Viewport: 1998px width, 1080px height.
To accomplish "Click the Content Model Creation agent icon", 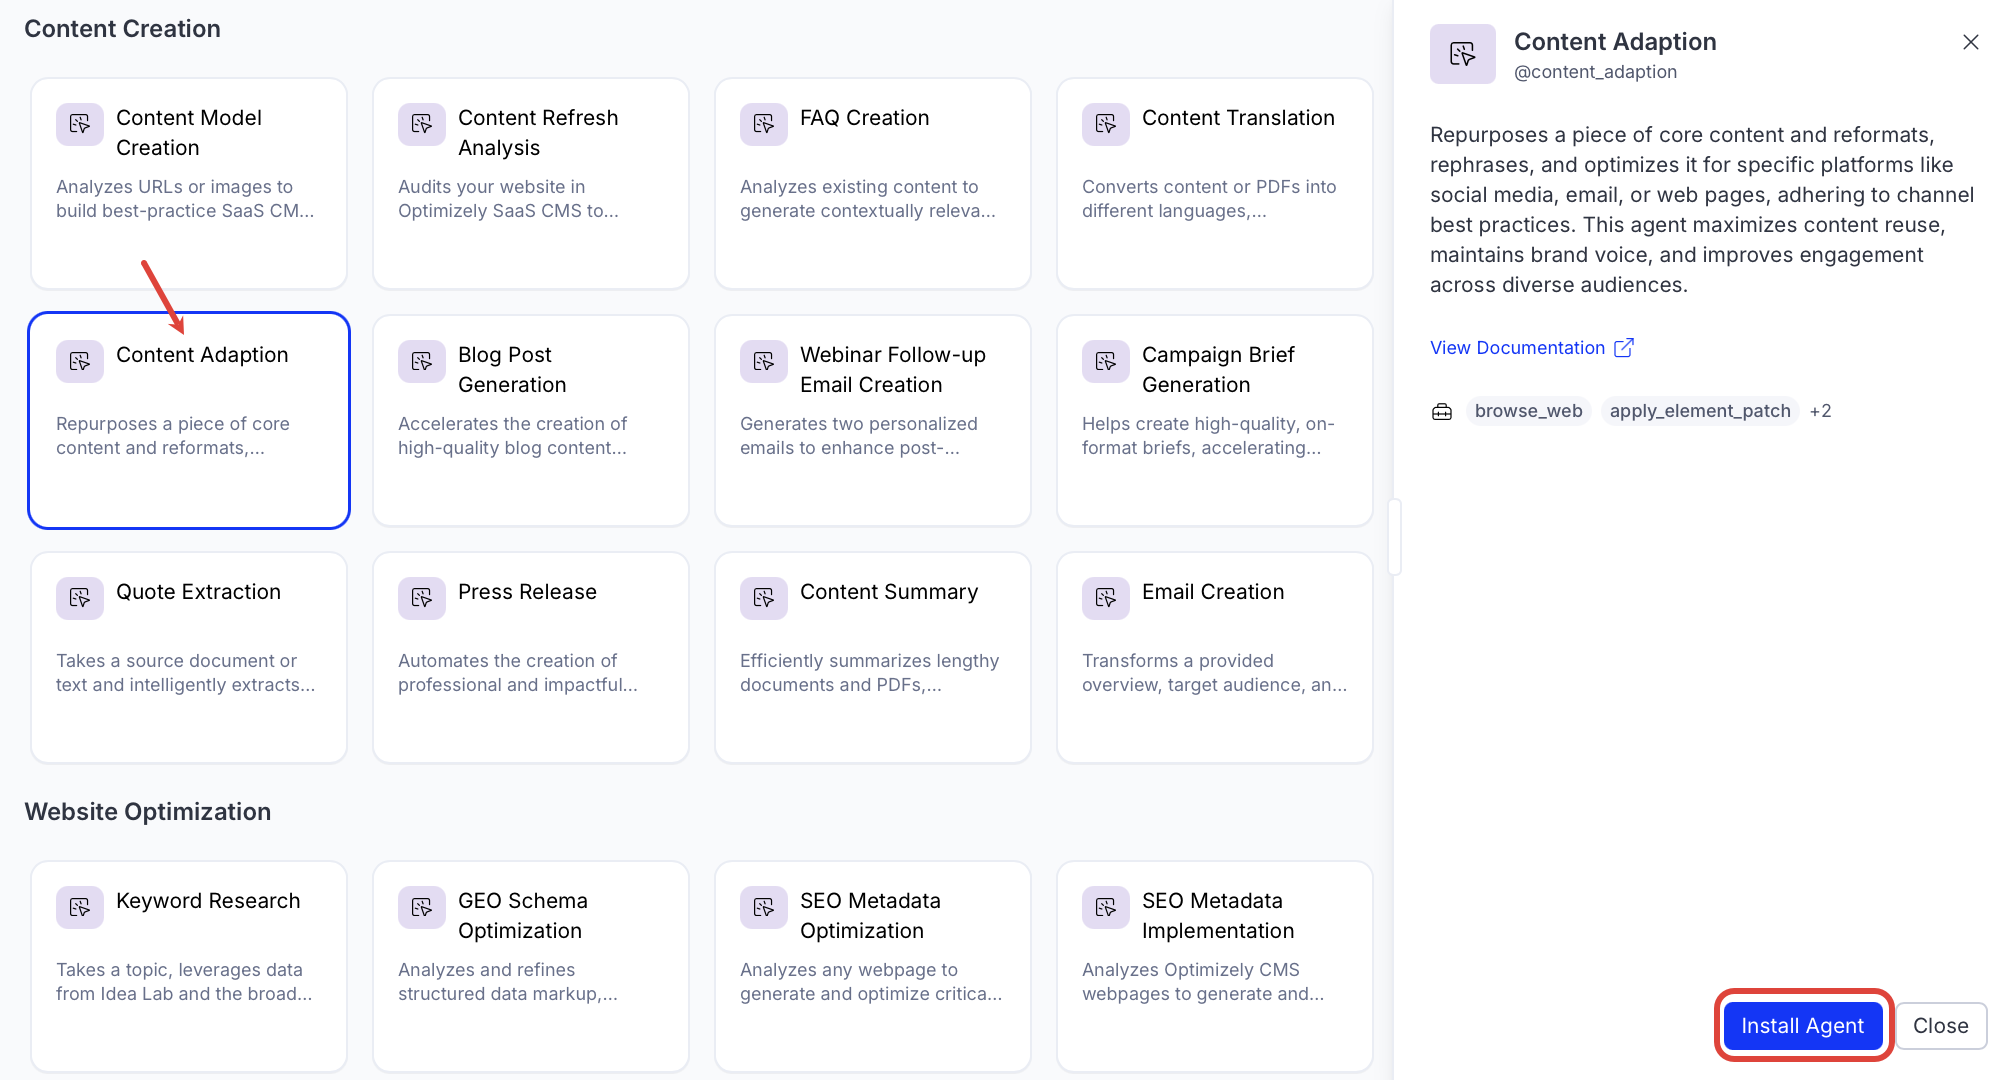I will tap(80, 124).
